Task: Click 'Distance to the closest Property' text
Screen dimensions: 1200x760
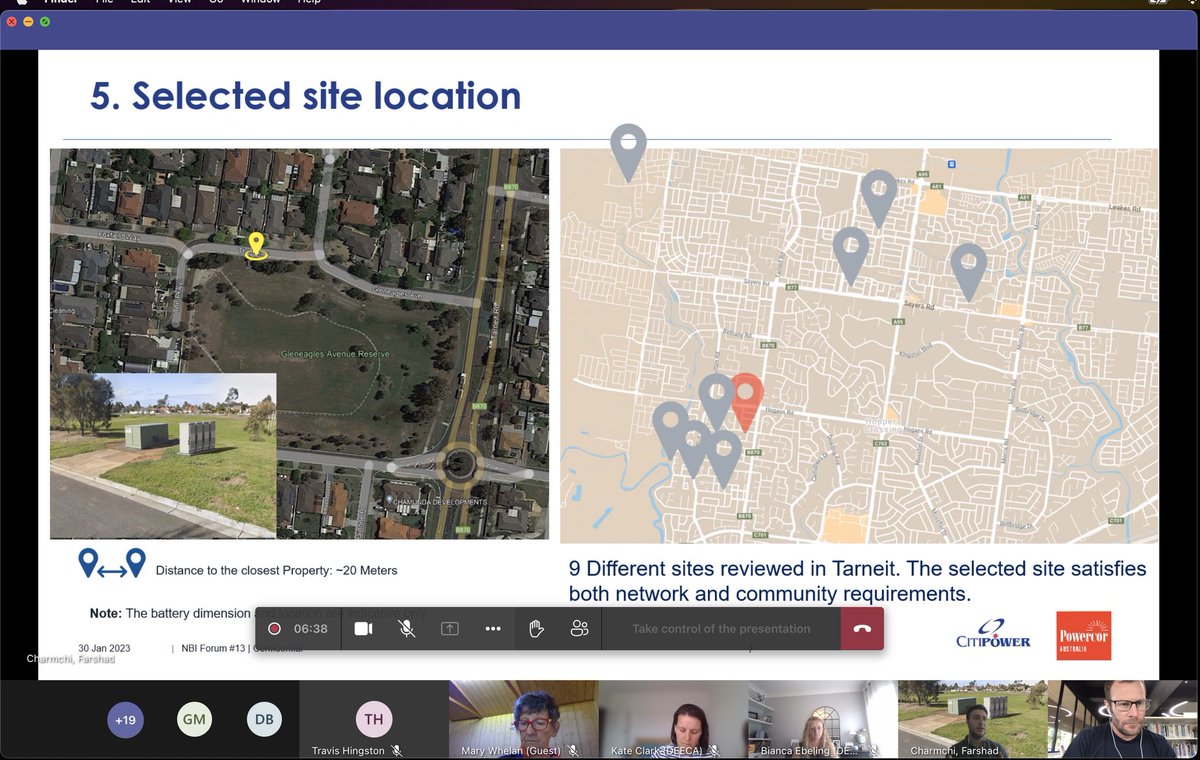Action: [x=276, y=570]
